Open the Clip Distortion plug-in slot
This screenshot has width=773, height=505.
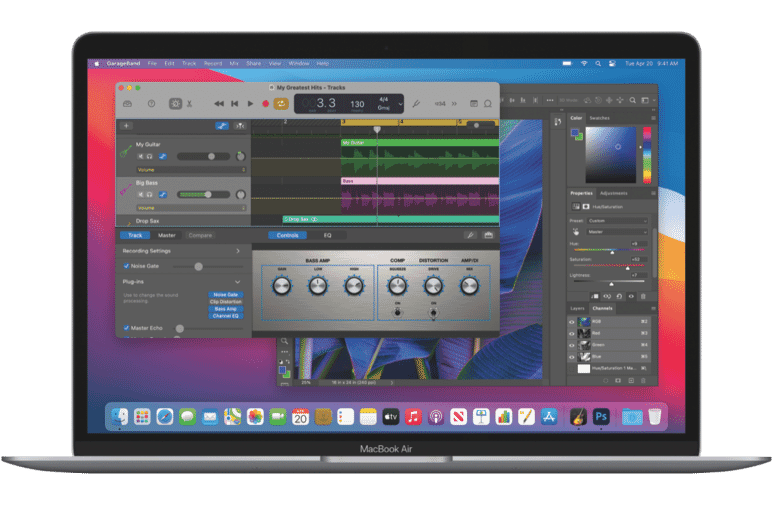coord(226,302)
